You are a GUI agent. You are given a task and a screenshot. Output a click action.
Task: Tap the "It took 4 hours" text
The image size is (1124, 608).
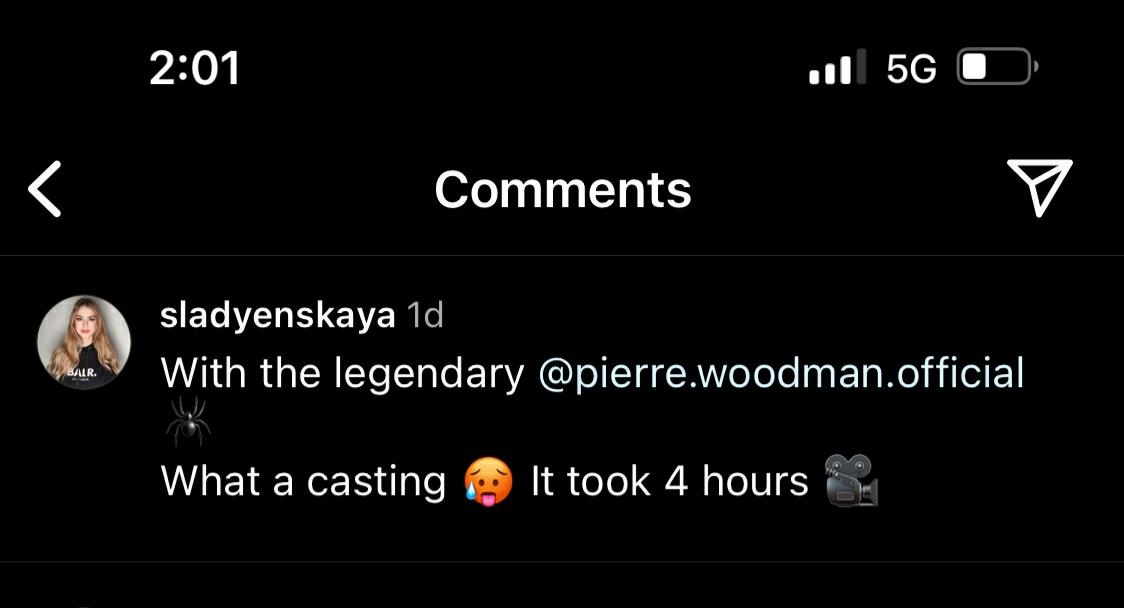pyautogui.click(x=669, y=481)
